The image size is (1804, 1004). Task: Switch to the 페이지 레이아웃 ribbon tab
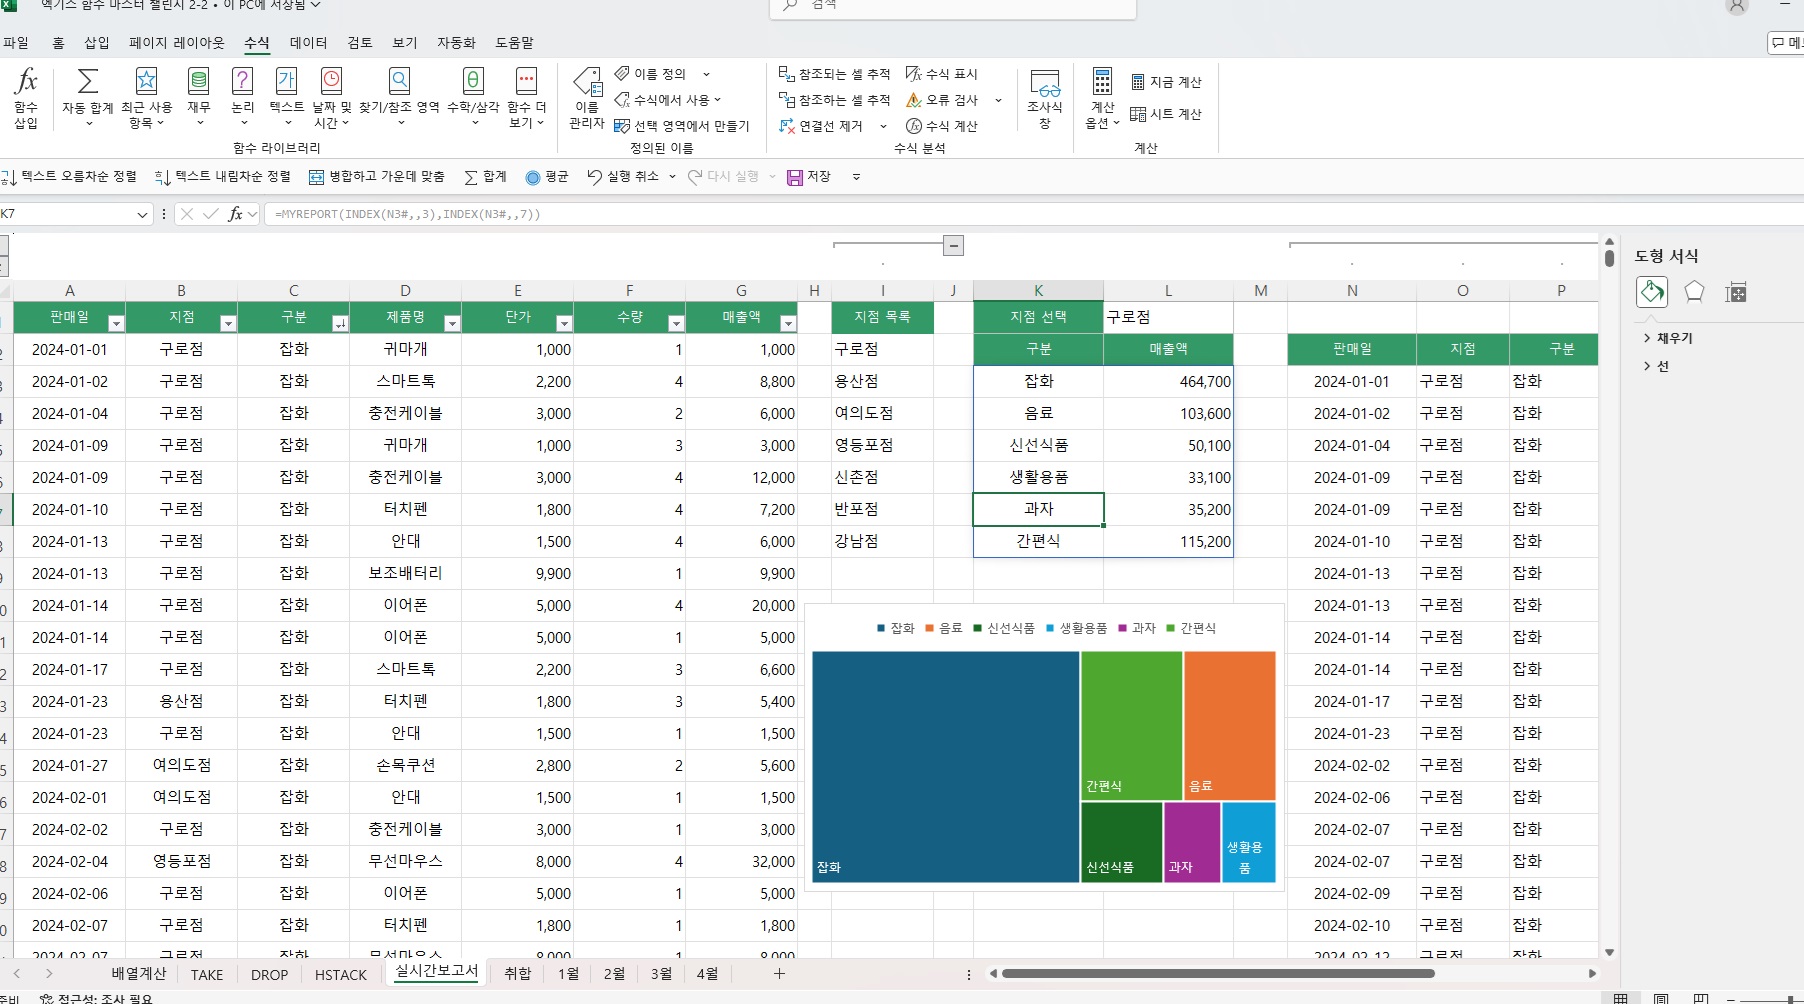click(x=177, y=43)
